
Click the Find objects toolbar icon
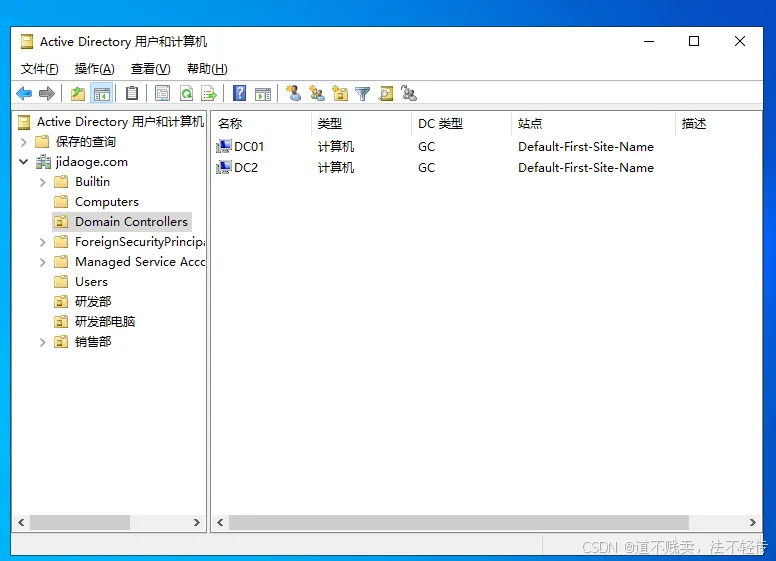(386, 93)
